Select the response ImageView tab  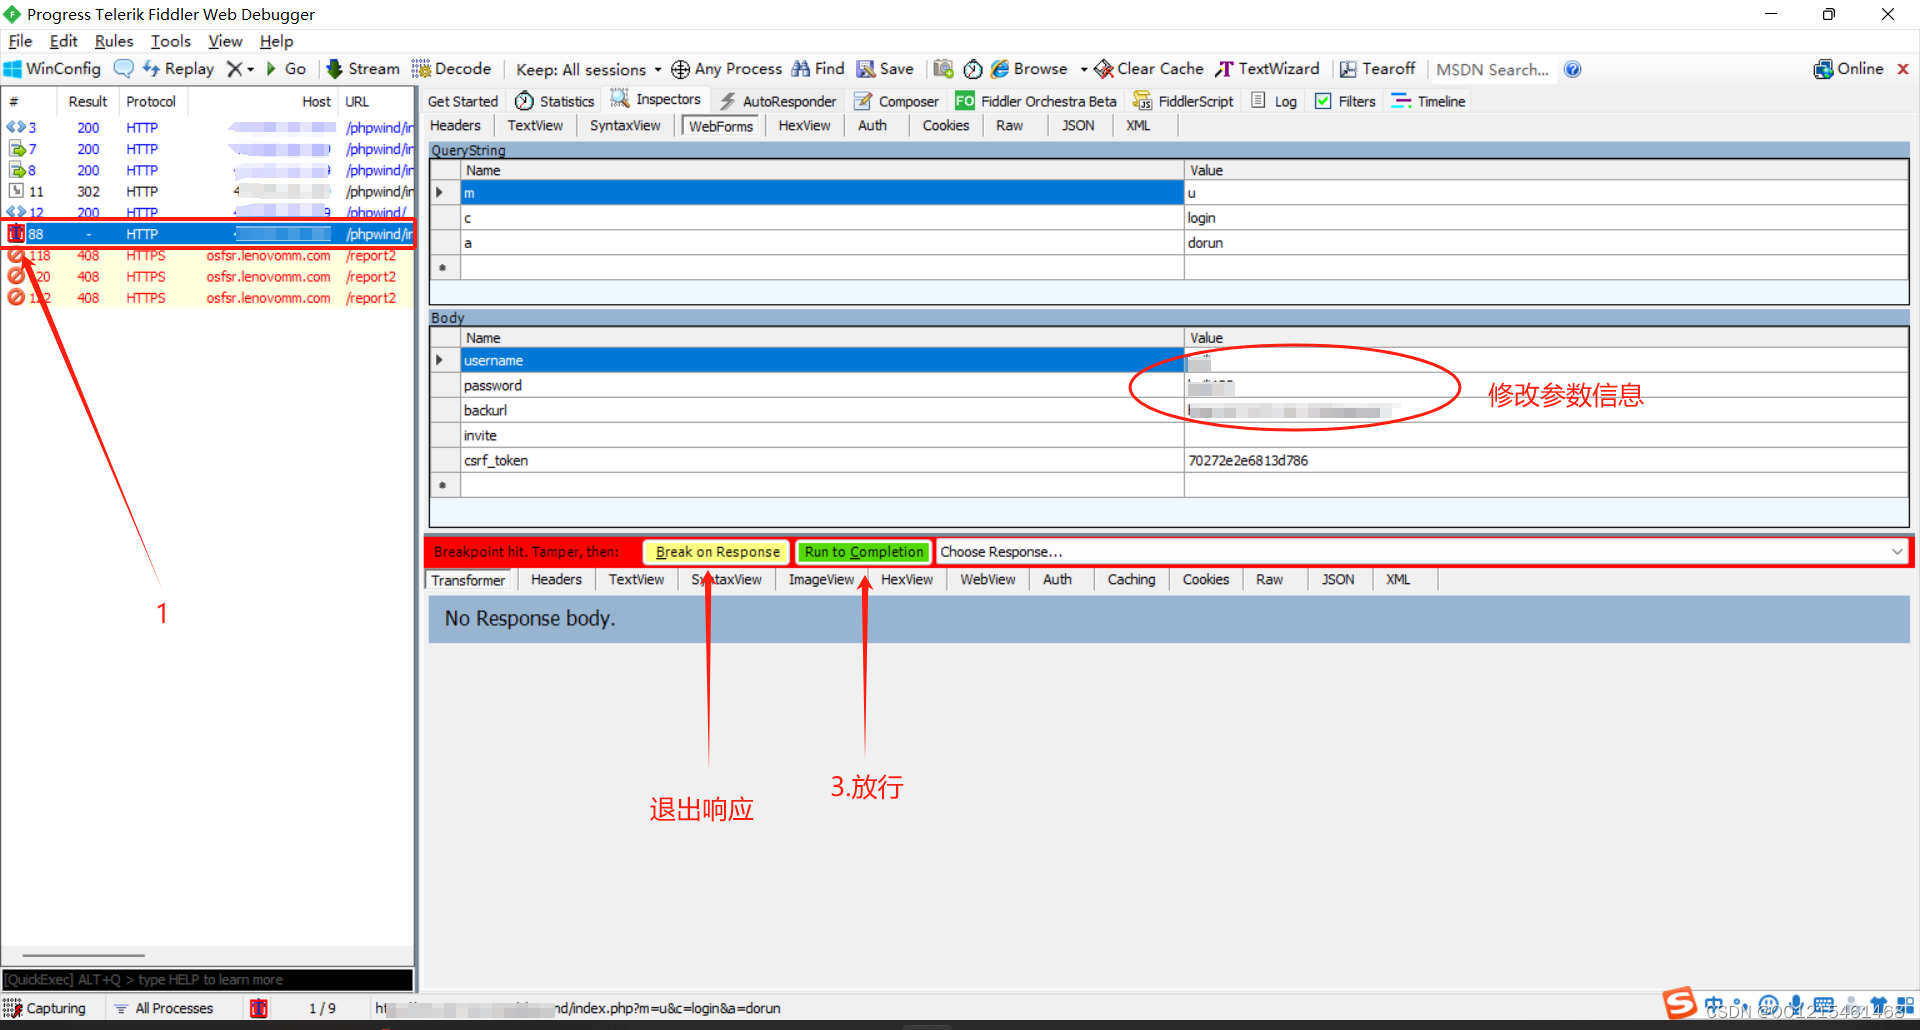click(x=821, y=579)
